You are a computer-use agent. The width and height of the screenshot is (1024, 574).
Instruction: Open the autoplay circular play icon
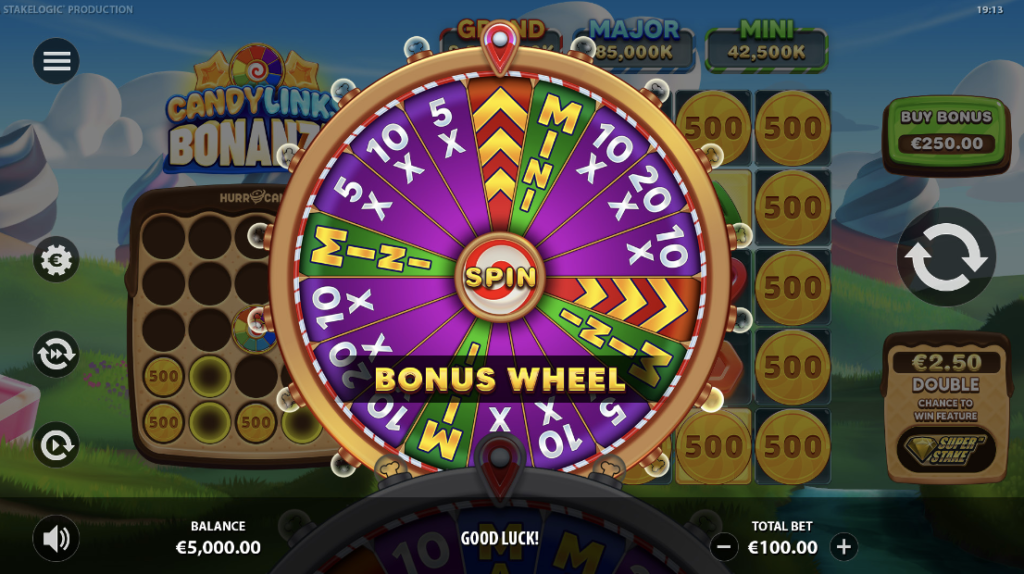(56, 445)
